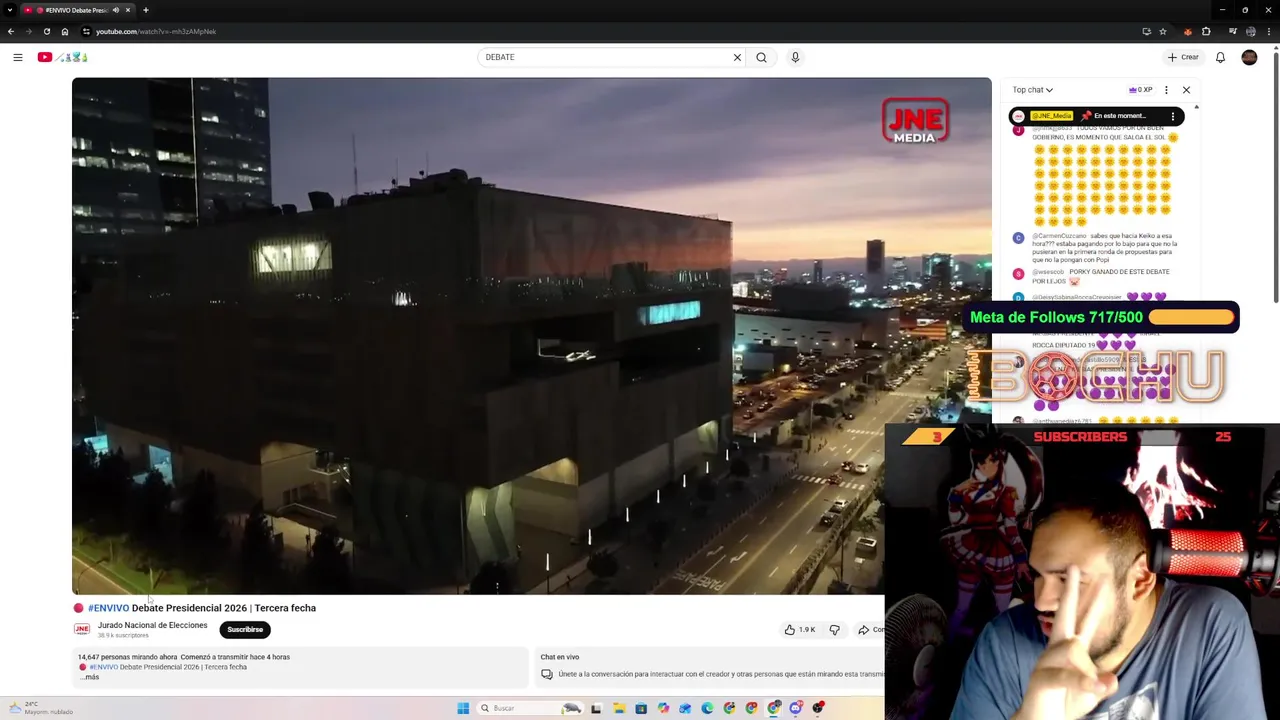Open live chat three-dot options
This screenshot has height=720, width=1280.
(x=1166, y=90)
